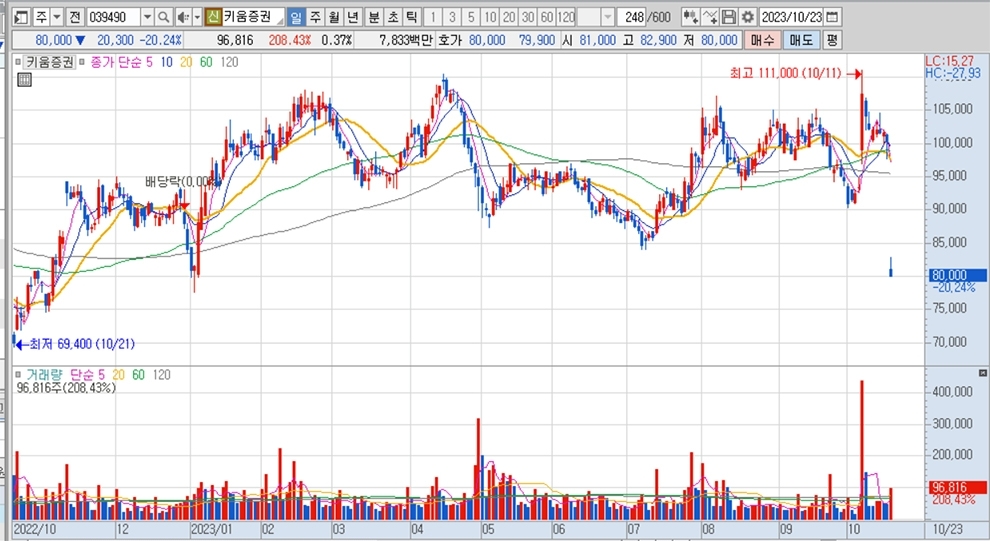
Task: Click the gray 120-day MA legend color
Action: (229, 62)
